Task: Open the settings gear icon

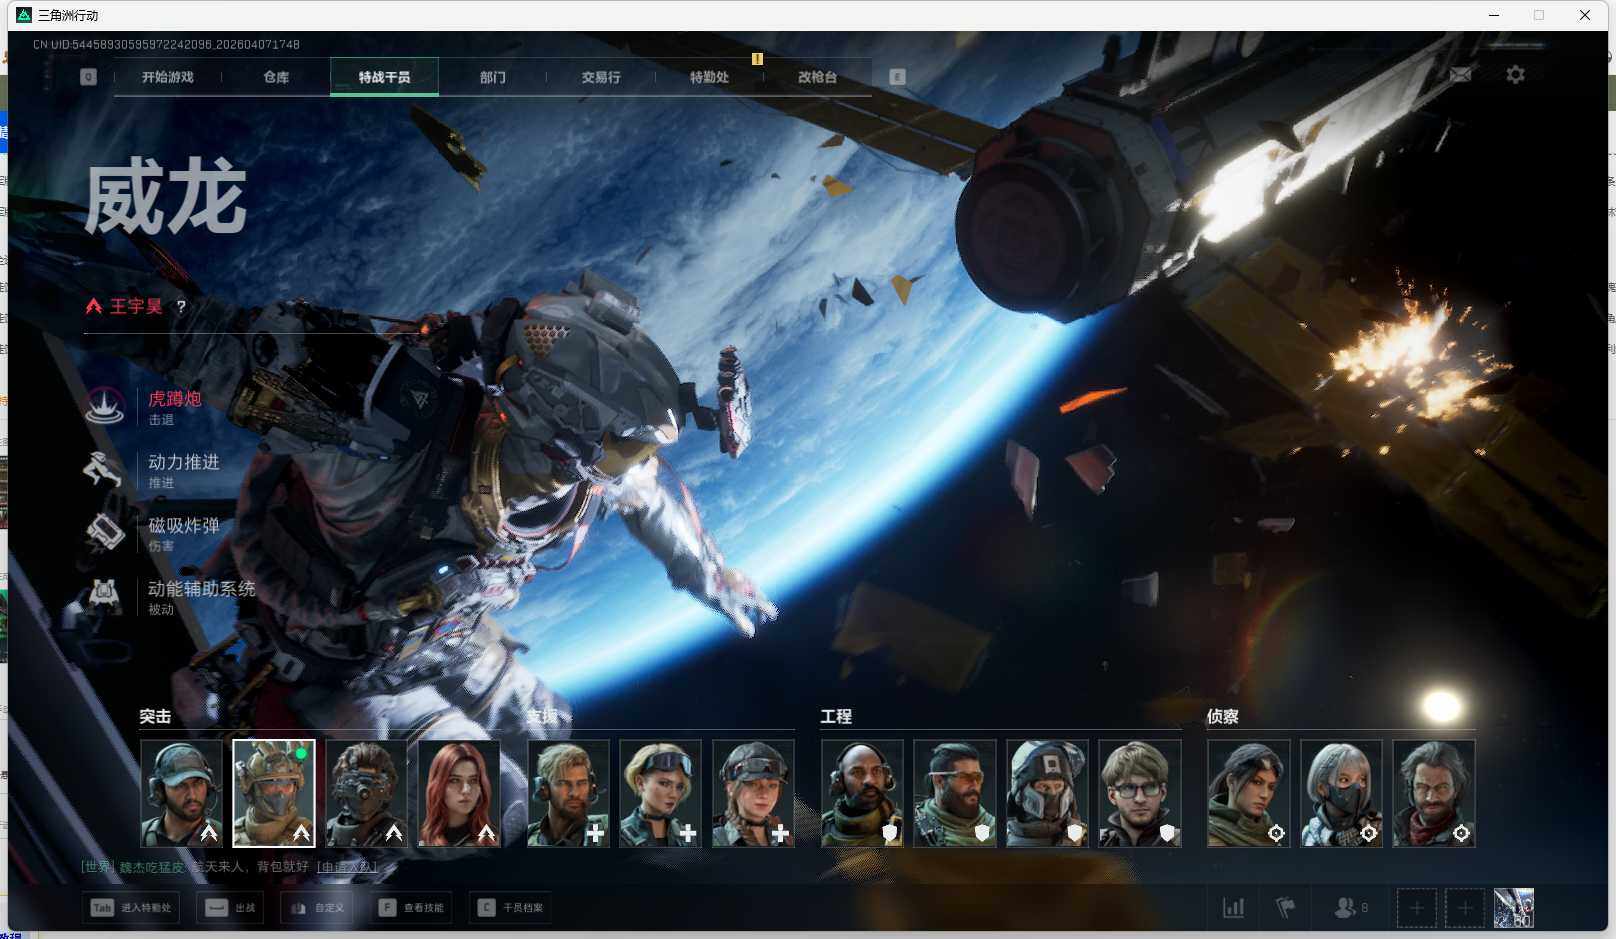Action: click(x=1515, y=75)
